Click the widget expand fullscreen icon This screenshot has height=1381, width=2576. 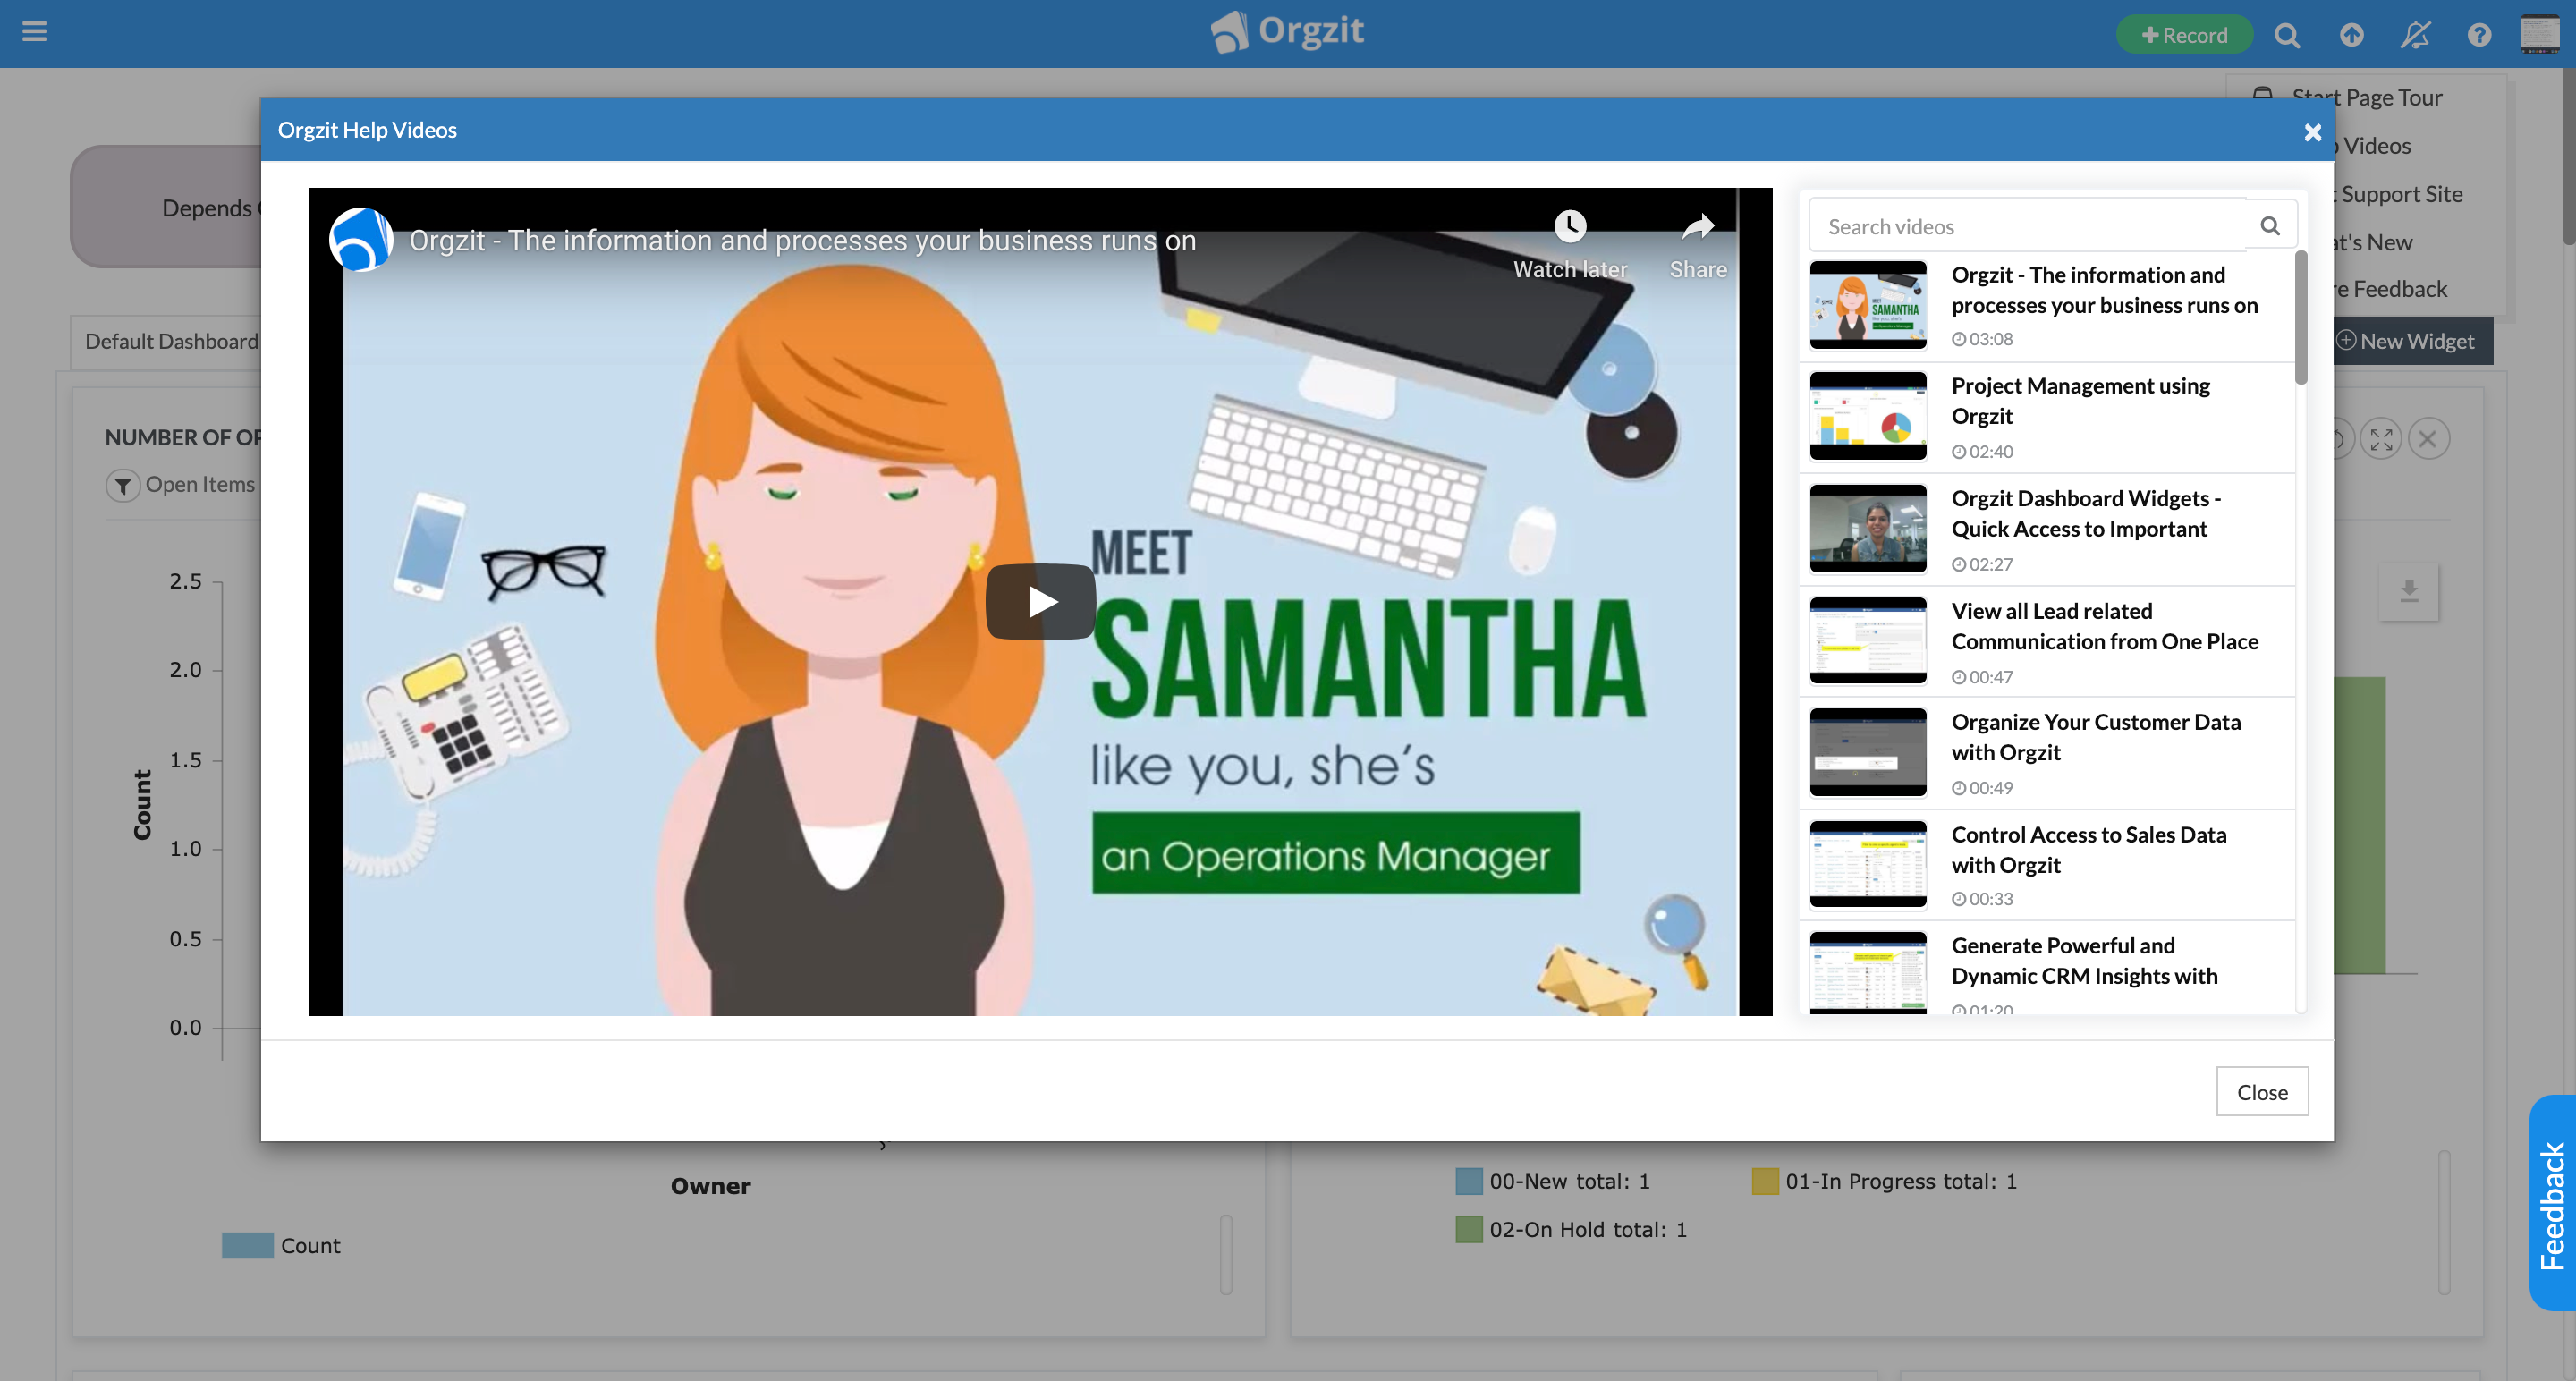coord(2381,439)
